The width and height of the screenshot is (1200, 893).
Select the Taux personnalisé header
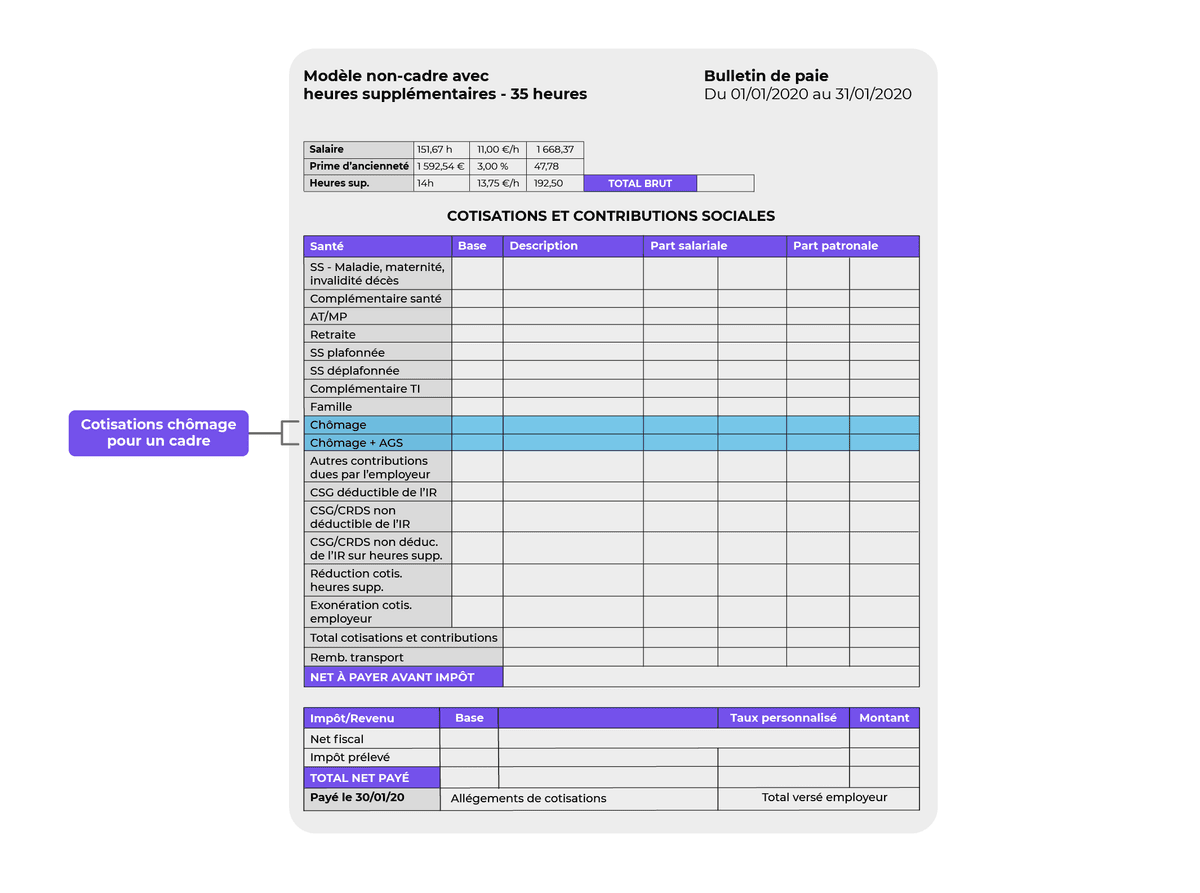point(784,718)
